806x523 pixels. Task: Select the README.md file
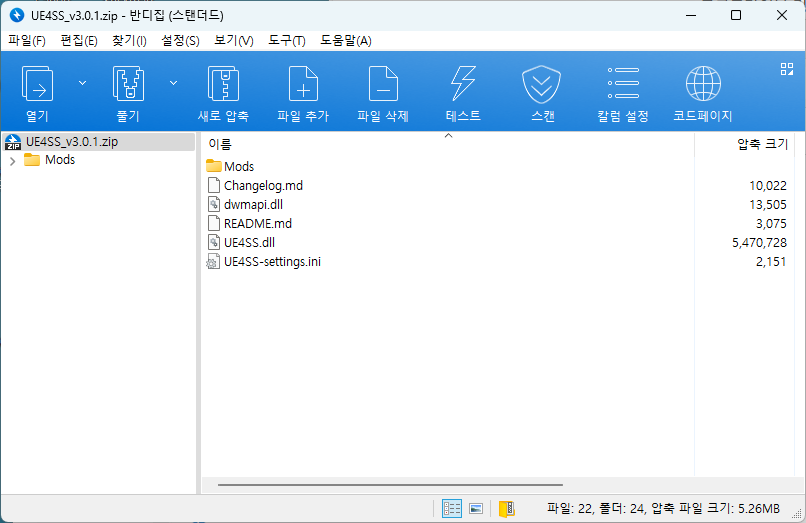coord(249,224)
